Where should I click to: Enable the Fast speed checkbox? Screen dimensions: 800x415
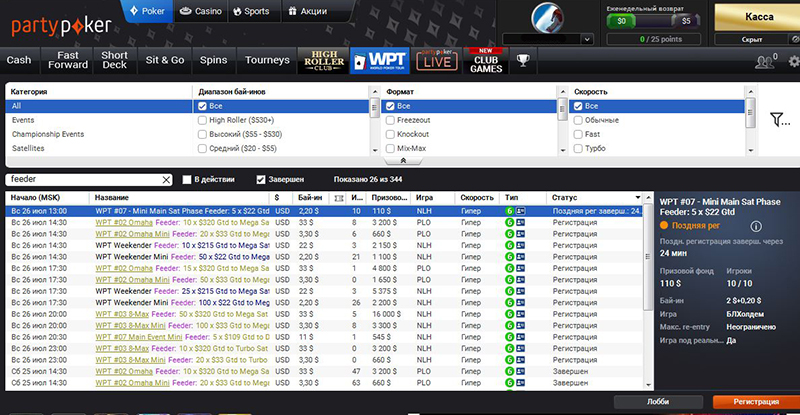tap(578, 134)
